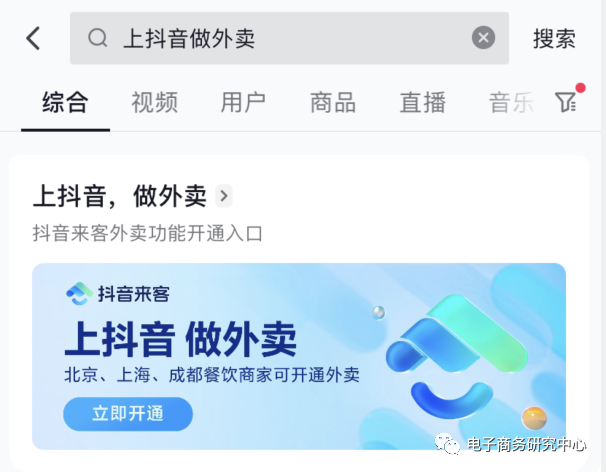The width and height of the screenshot is (606, 472).
Task: Tap 抖音来客外卖功能开通入口 subtitle
Action: (148, 233)
